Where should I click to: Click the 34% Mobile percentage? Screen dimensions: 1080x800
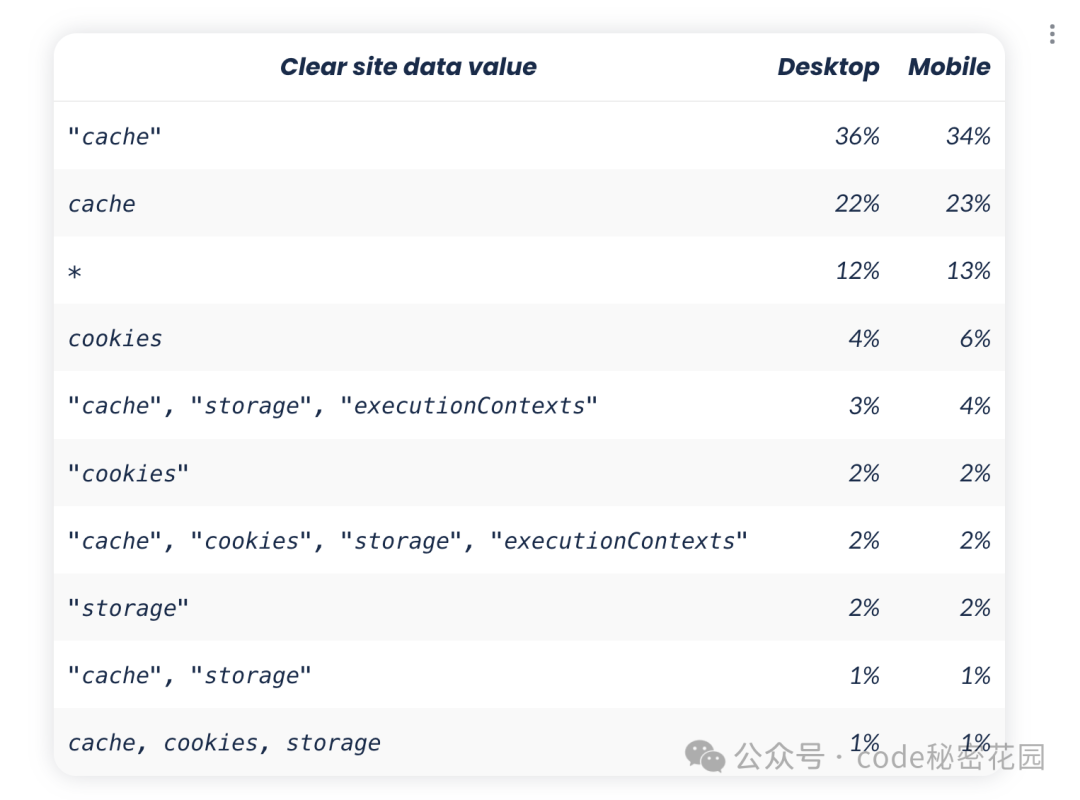968,136
